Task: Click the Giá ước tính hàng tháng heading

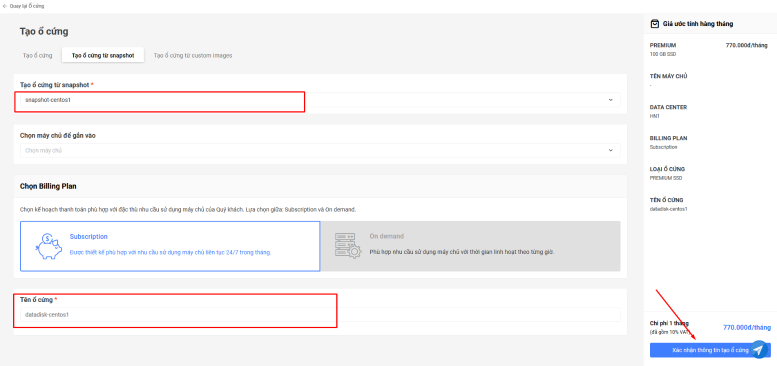Action: click(698, 23)
